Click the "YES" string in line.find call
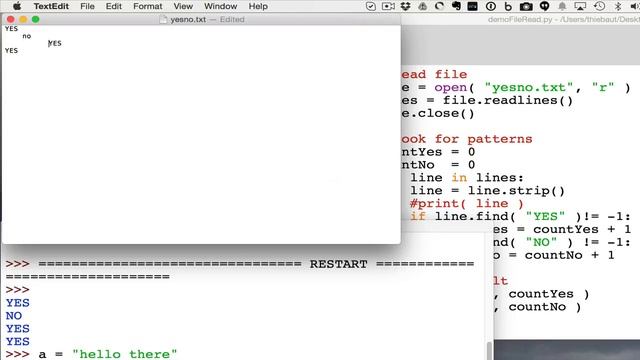 (545, 216)
